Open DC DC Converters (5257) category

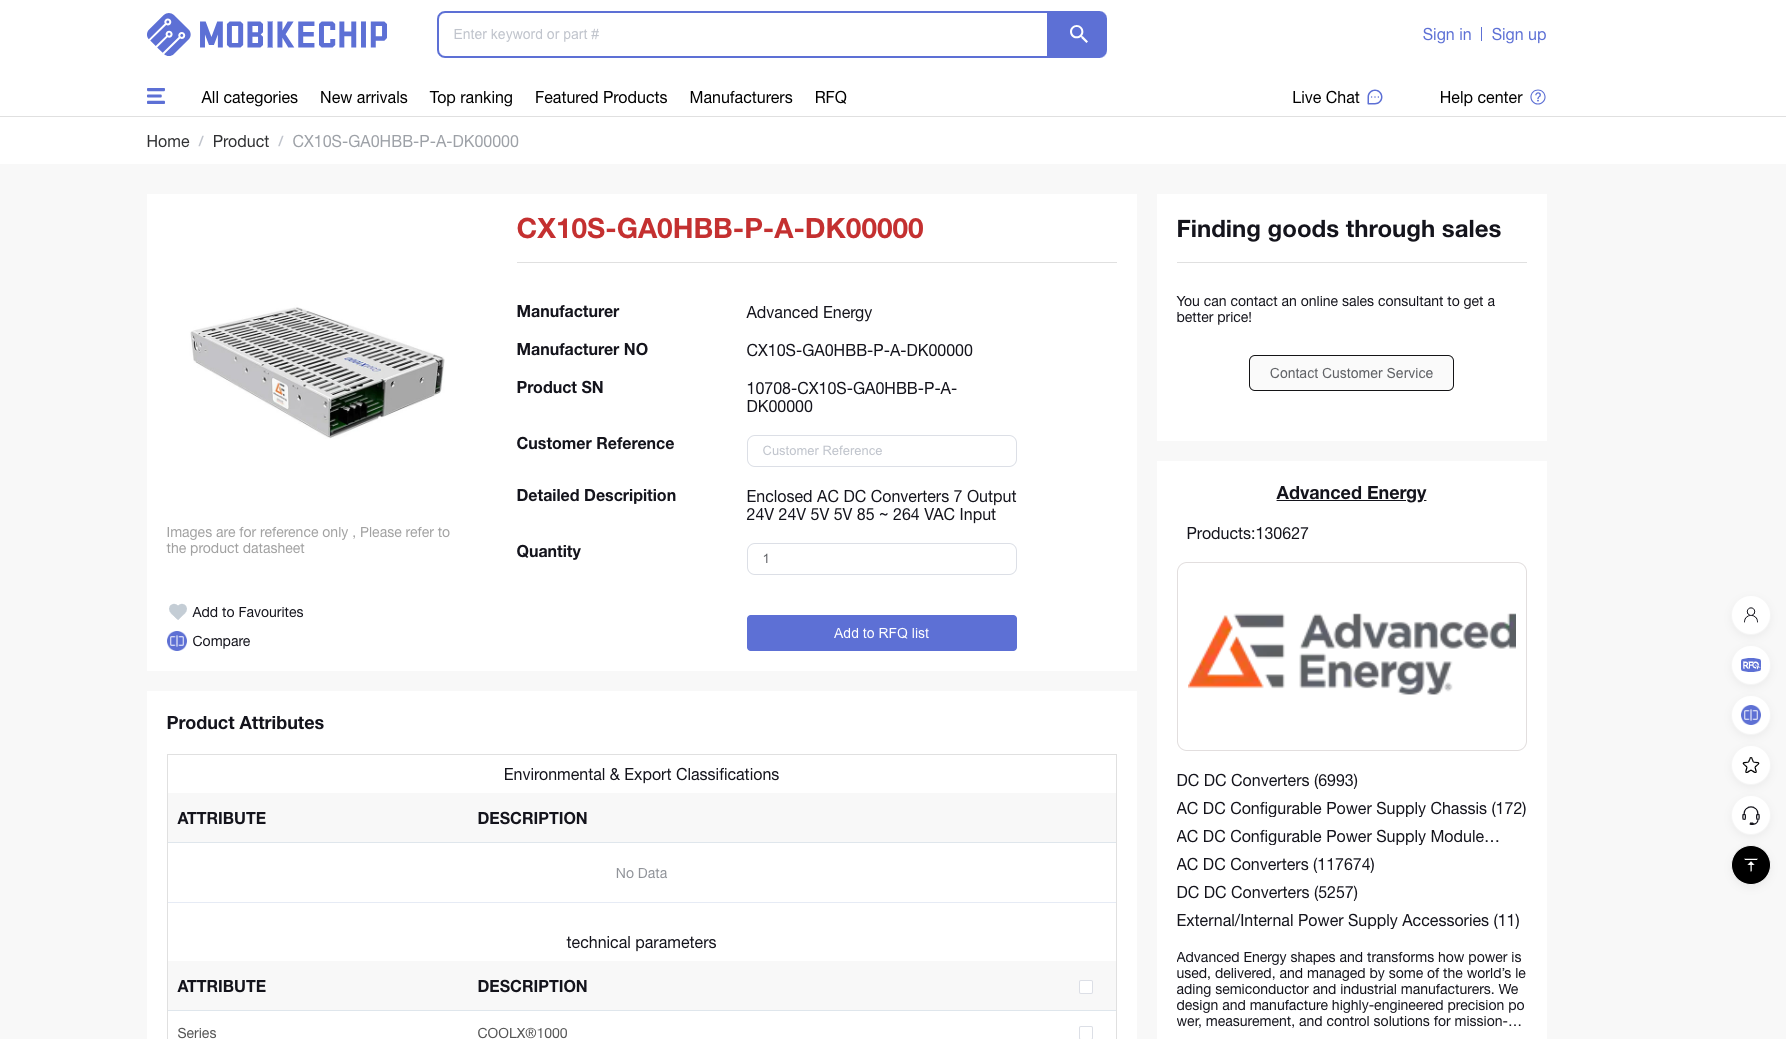tap(1267, 892)
